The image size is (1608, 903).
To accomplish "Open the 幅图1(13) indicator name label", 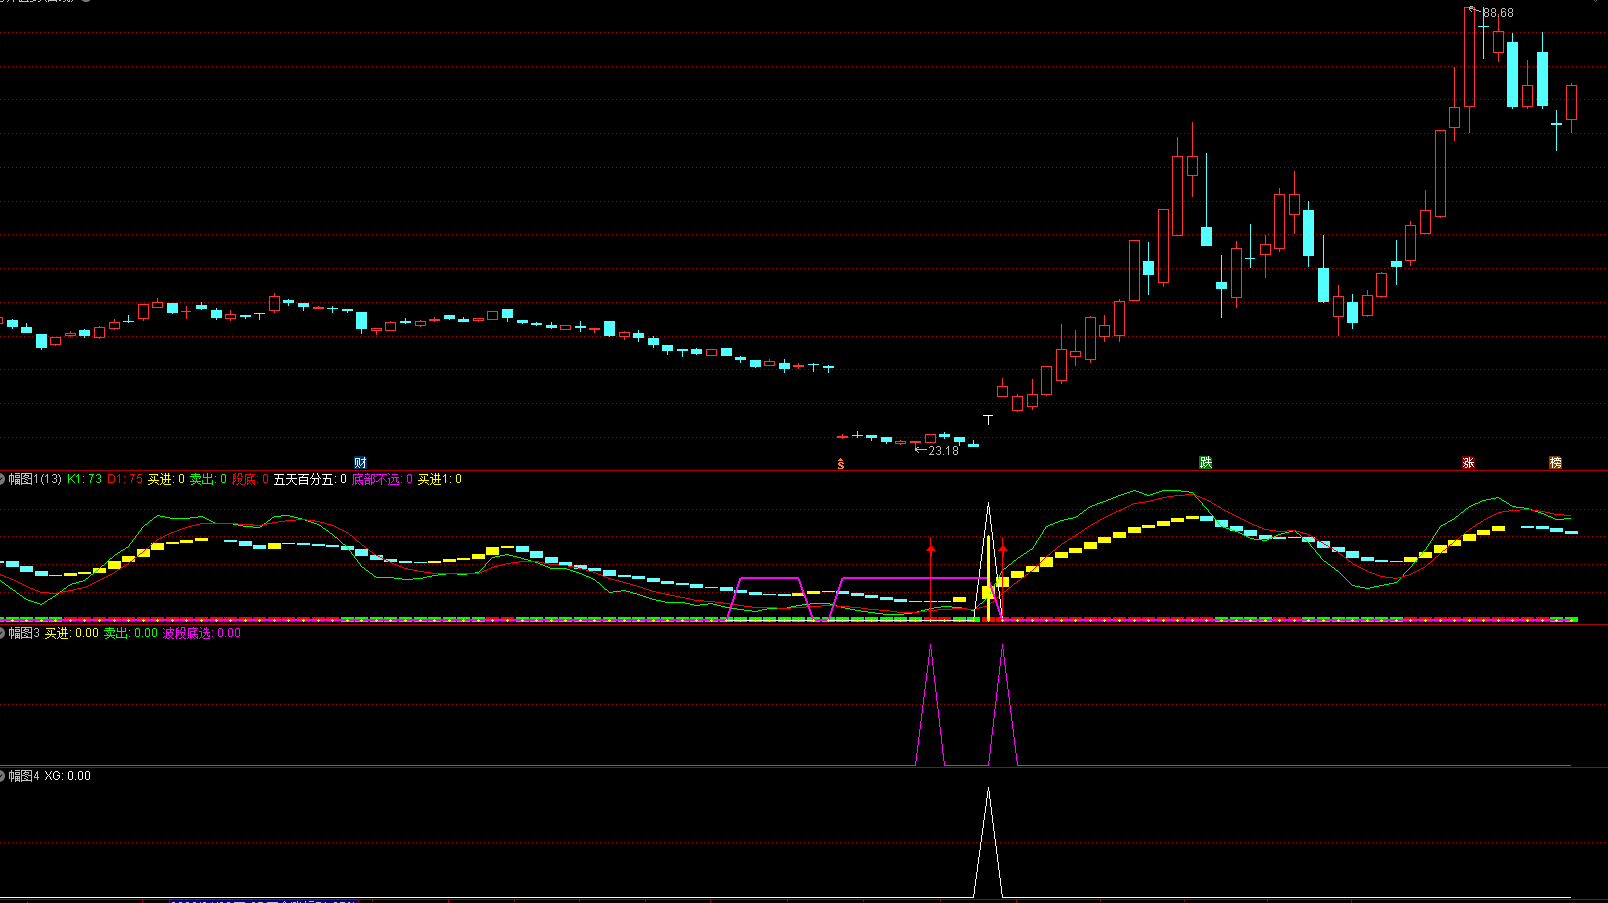I will (x=35, y=480).
